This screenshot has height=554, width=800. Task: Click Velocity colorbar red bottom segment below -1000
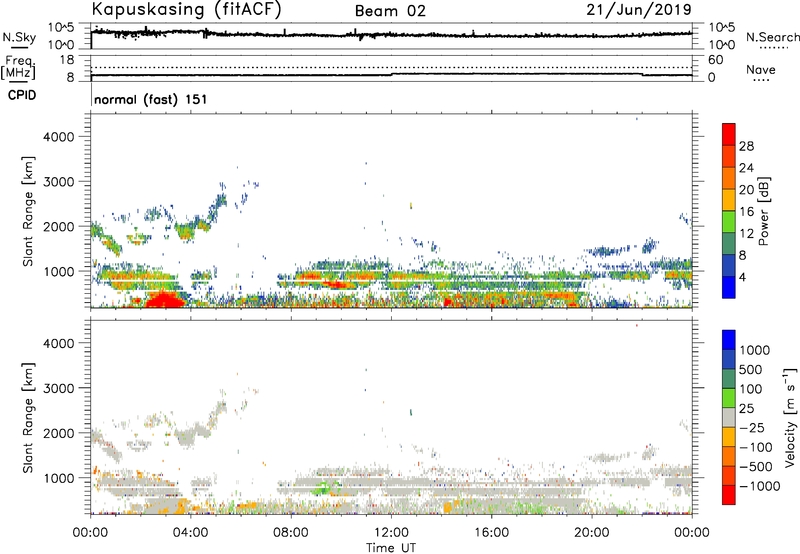coord(729,495)
